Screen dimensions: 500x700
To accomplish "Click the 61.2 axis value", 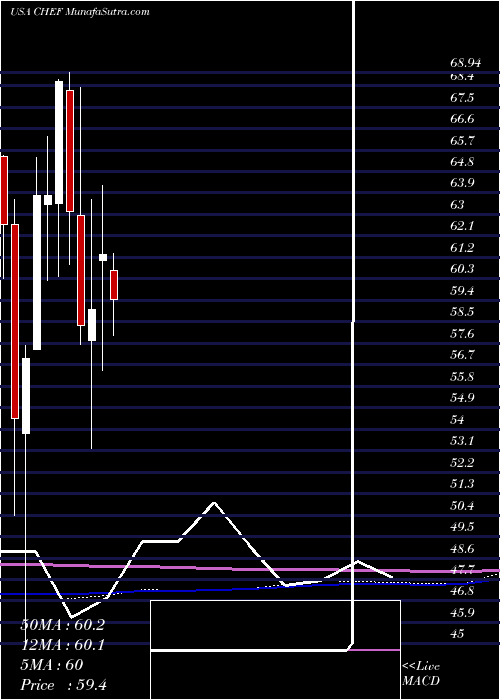I will 462,248.
